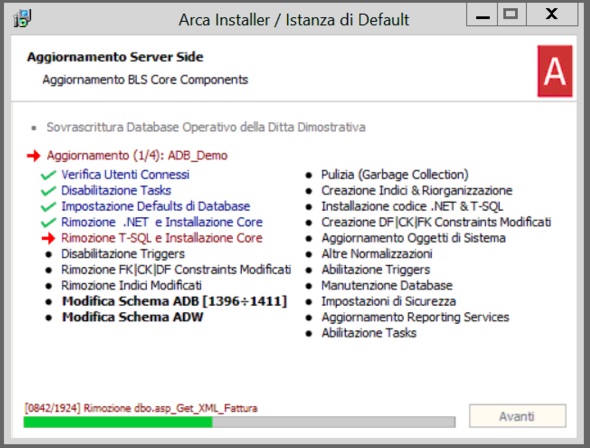The image size is (590, 448).
Task: Click 'Aggiornamento Oggetti di Sistema' step
Action: (x=413, y=238)
